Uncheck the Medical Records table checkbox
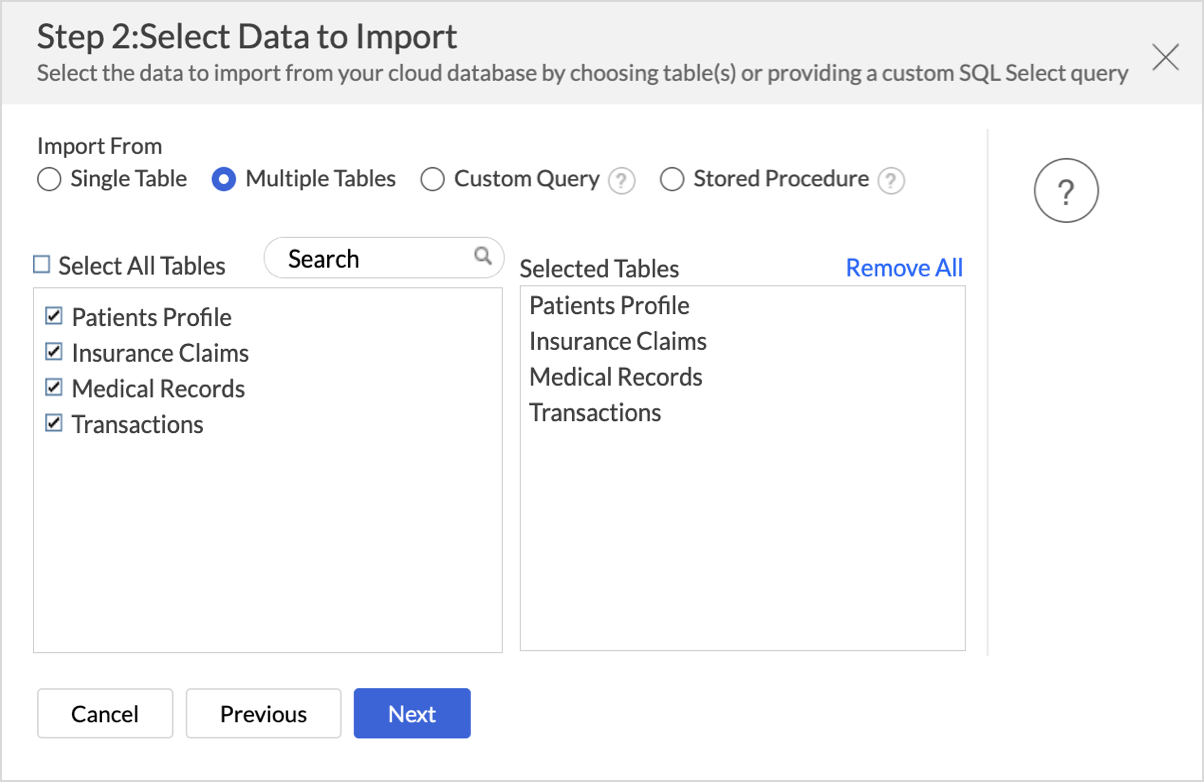Image resolution: width=1204 pixels, height=782 pixels. click(54, 388)
